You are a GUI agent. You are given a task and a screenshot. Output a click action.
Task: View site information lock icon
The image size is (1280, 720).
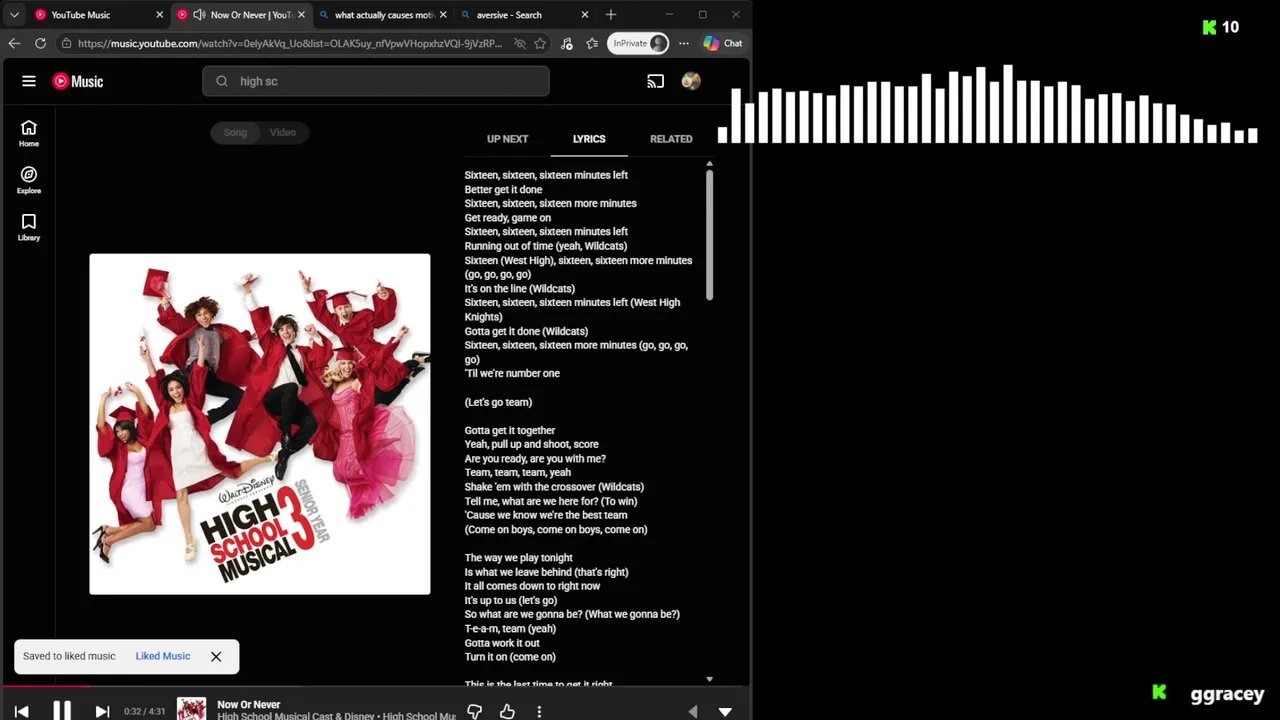(x=66, y=43)
